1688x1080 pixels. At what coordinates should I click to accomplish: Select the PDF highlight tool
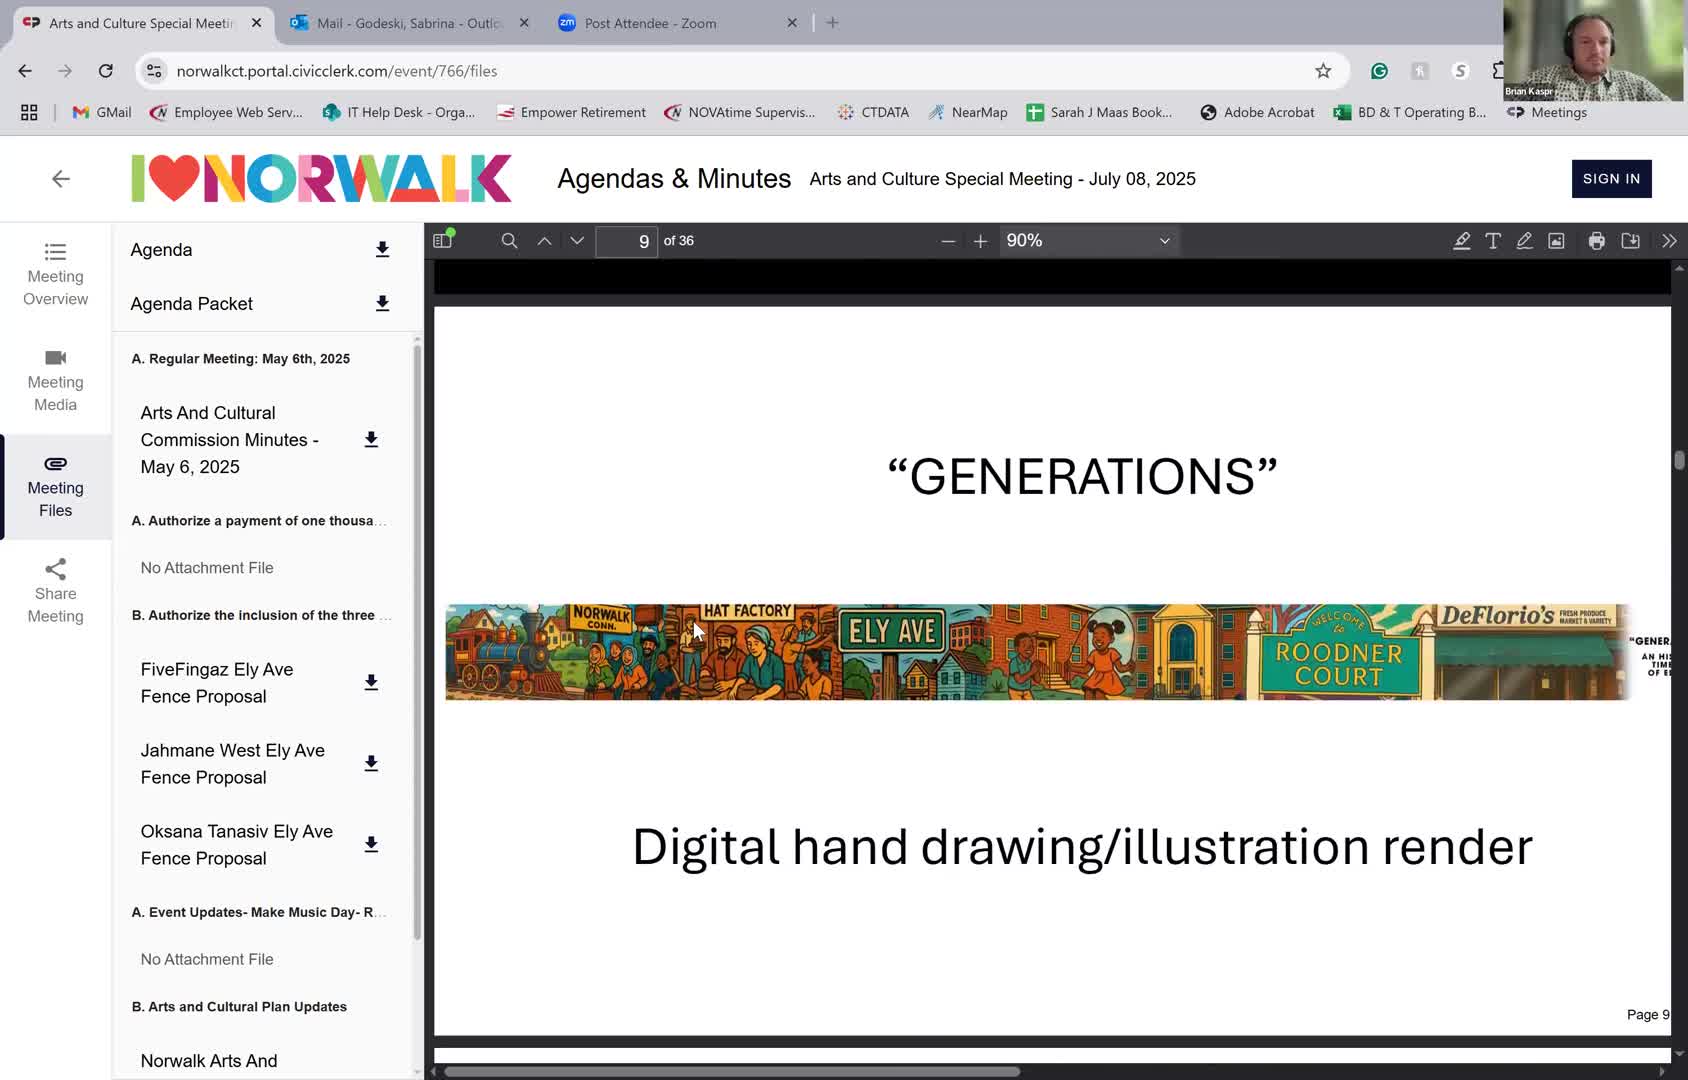click(1461, 240)
